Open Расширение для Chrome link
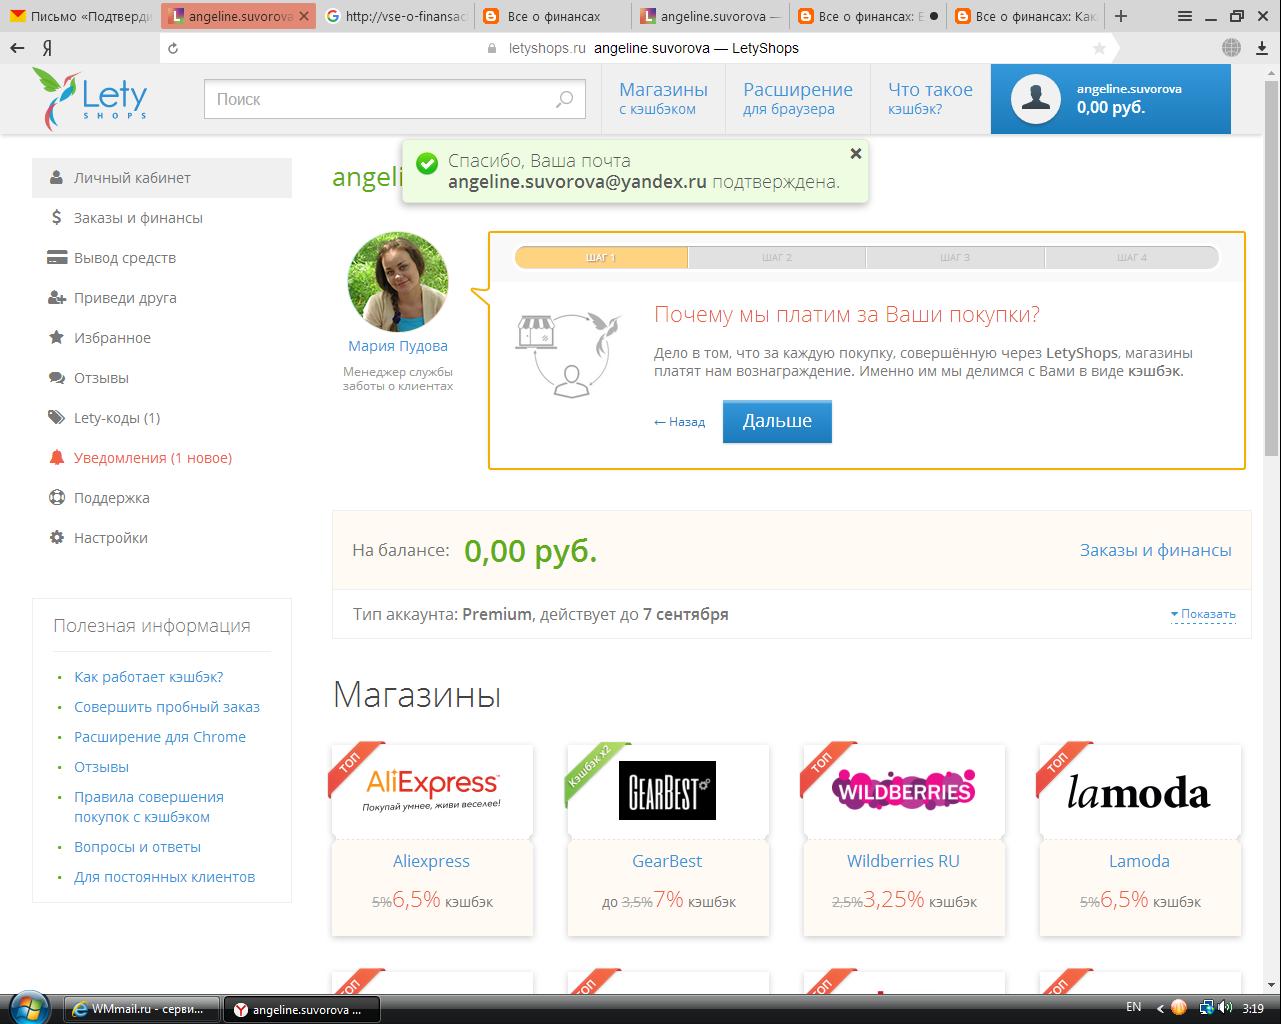Screen dimensions: 1281x1024 [160, 737]
